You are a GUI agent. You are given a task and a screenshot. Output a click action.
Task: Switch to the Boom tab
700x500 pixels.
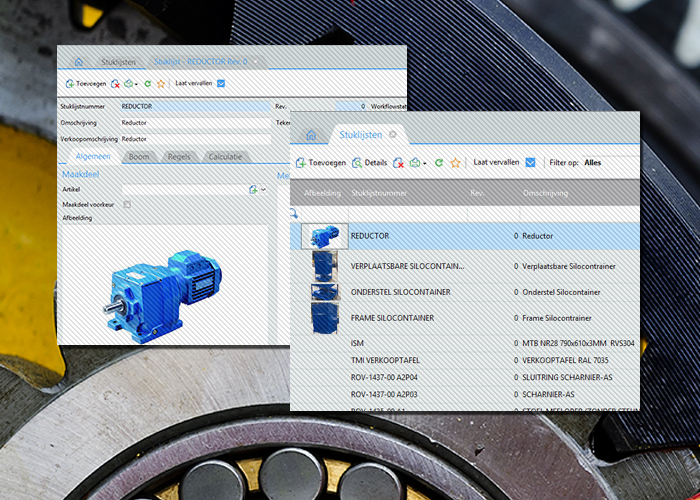click(139, 157)
